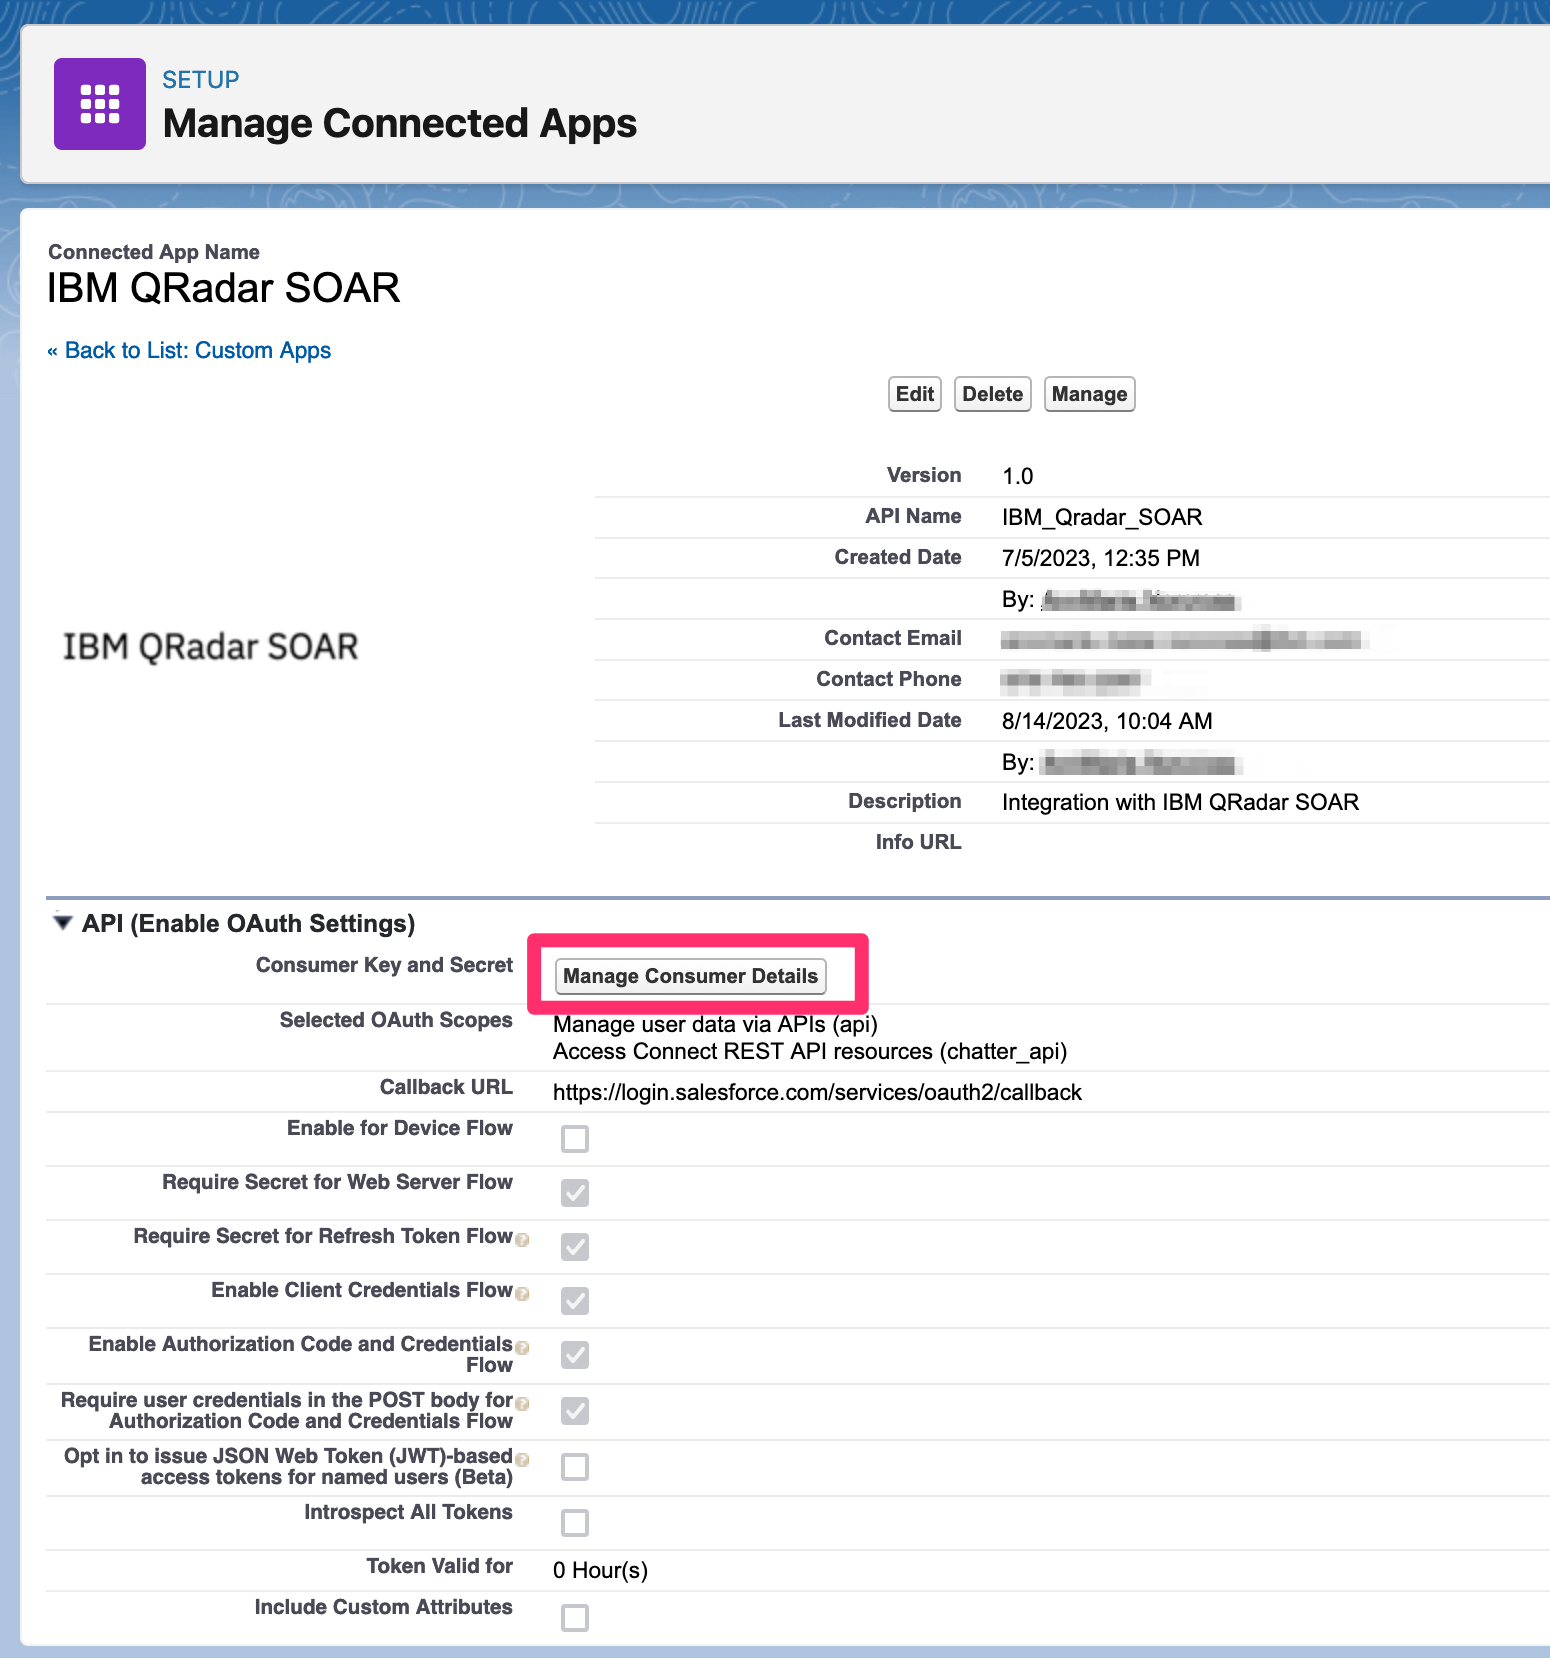1550x1658 pixels.
Task: Click the Manage button
Action: click(x=1089, y=394)
